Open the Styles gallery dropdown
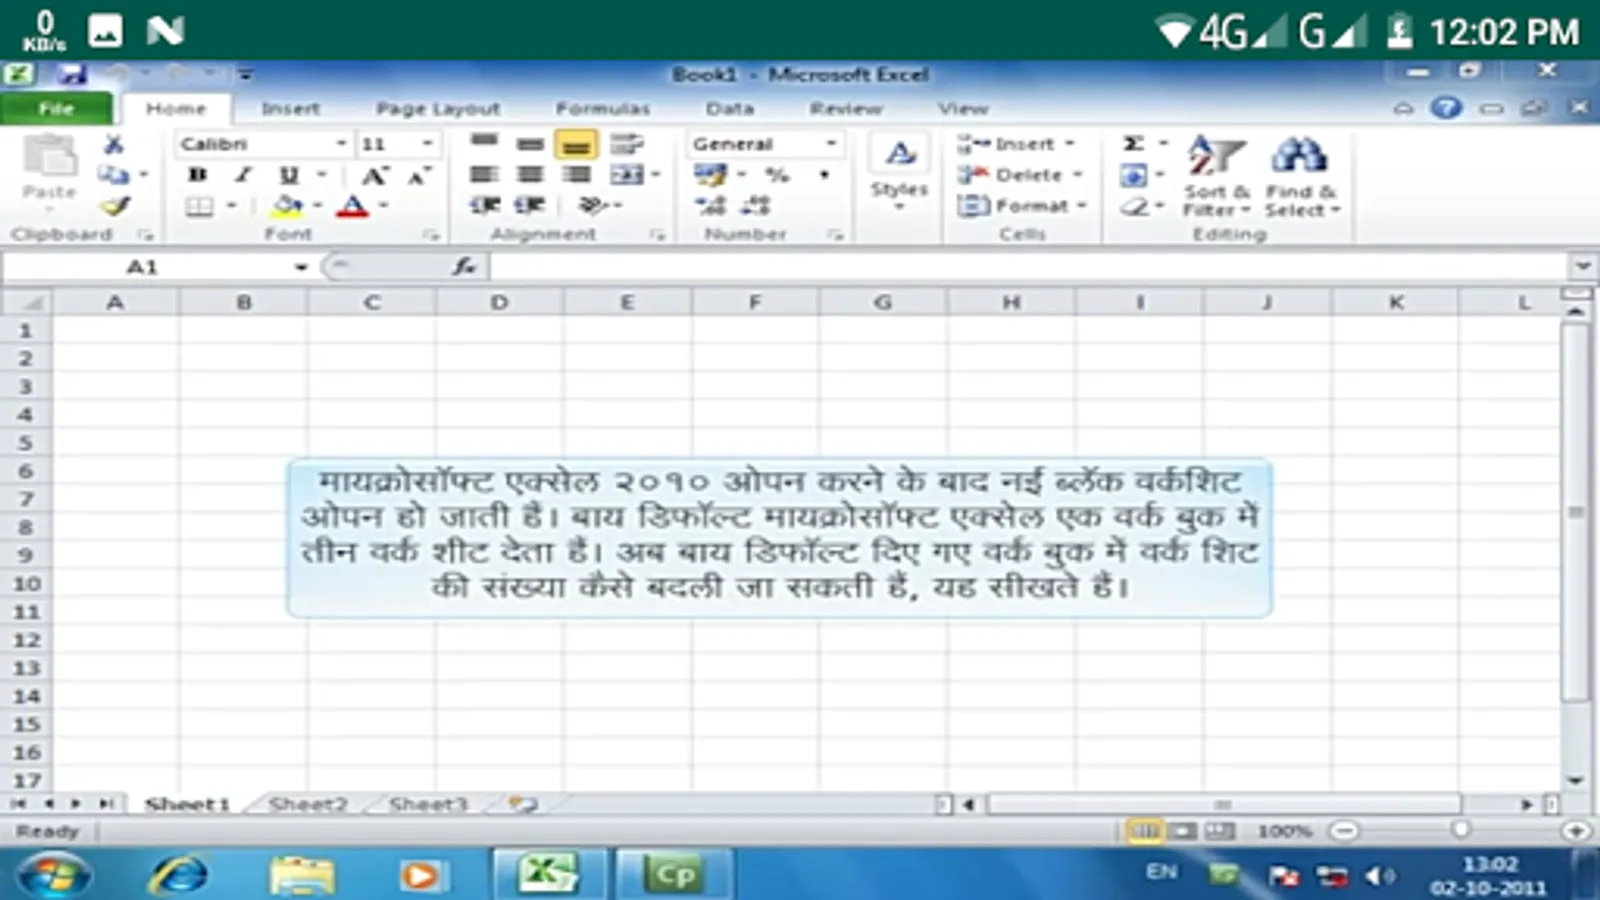 (x=899, y=172)
